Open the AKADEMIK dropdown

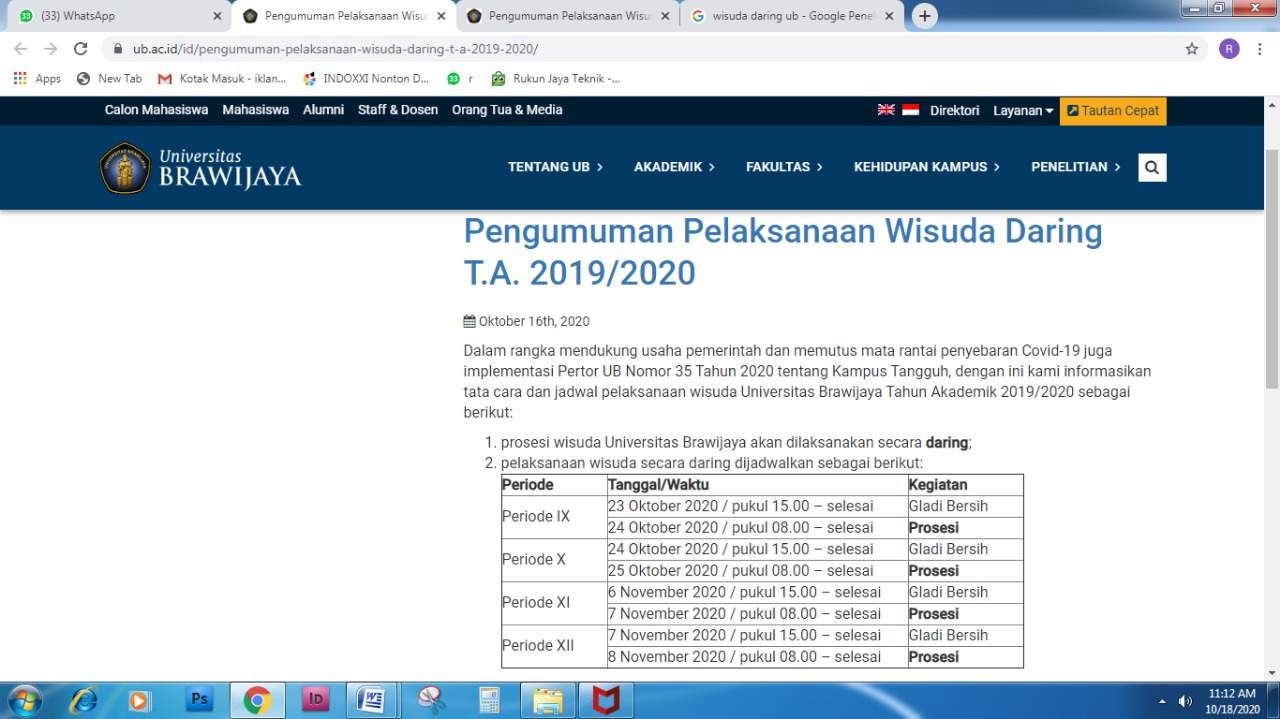coord(668,167)
